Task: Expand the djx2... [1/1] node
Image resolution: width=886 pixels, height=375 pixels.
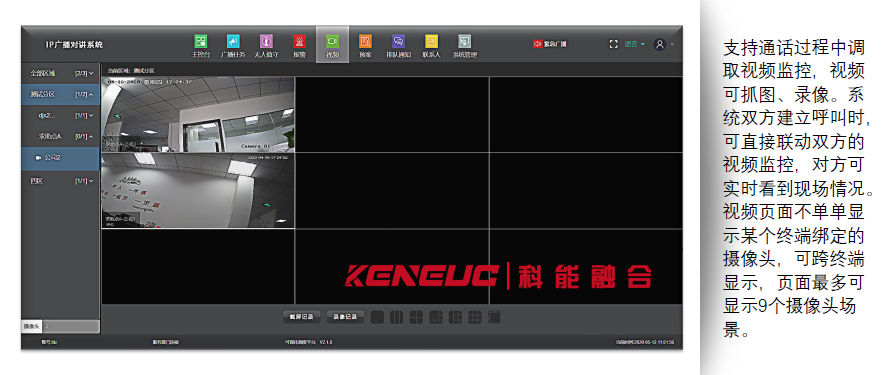Action: (61, 115)
